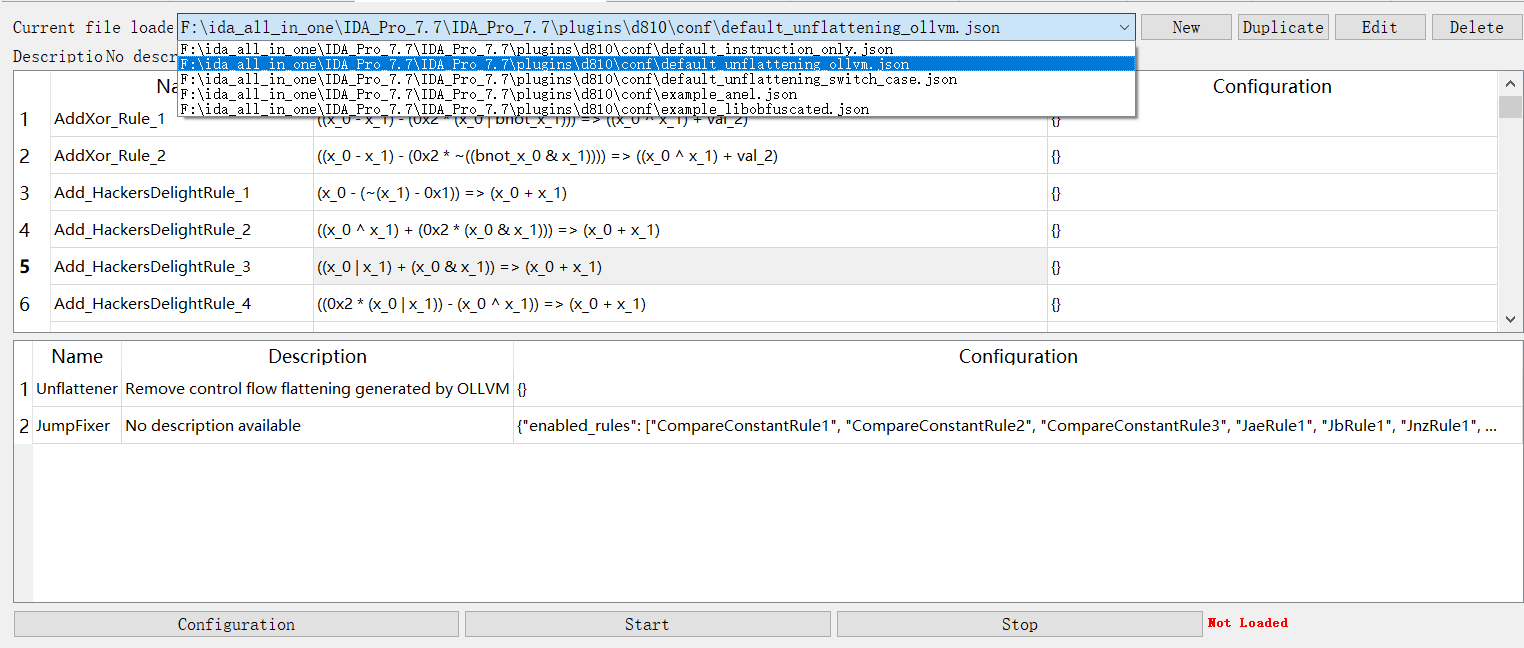Viewport: 1524px width, 648px height.
Task: Click Start to begin deobfuscation
Action: point(647,624)
